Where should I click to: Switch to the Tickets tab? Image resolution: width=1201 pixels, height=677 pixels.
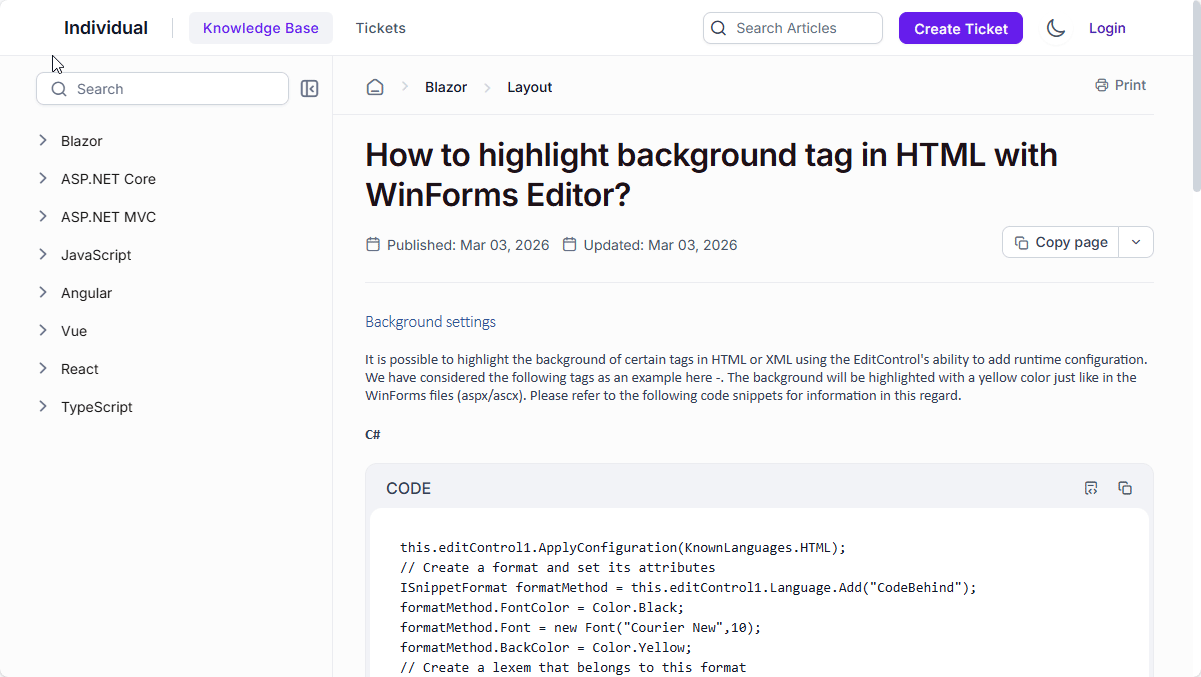coord(381,28)
